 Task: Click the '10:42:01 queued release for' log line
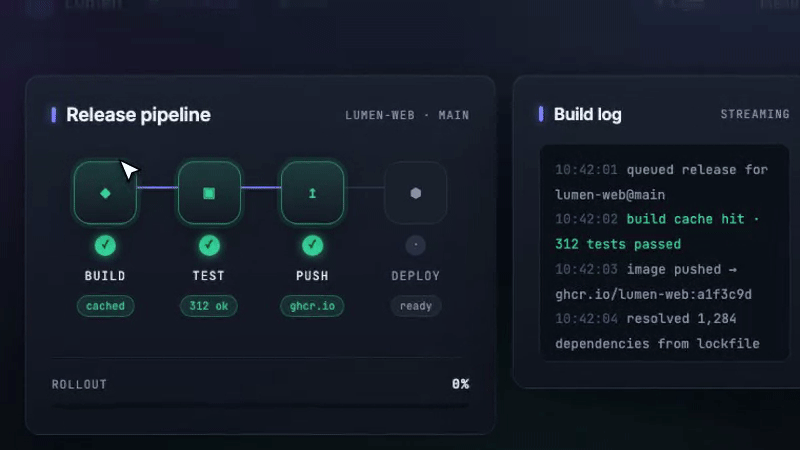point(661,170)
